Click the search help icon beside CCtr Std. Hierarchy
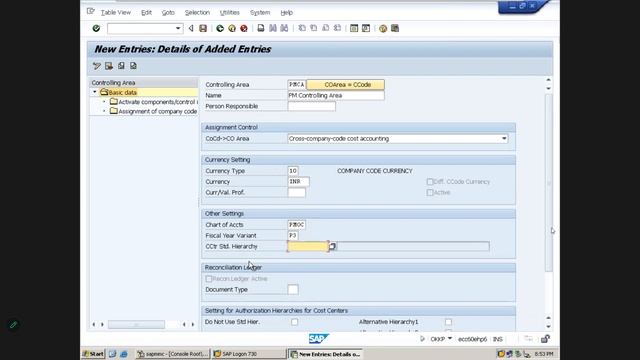Viewport: 640px width, 360px height. pos(332,246)
